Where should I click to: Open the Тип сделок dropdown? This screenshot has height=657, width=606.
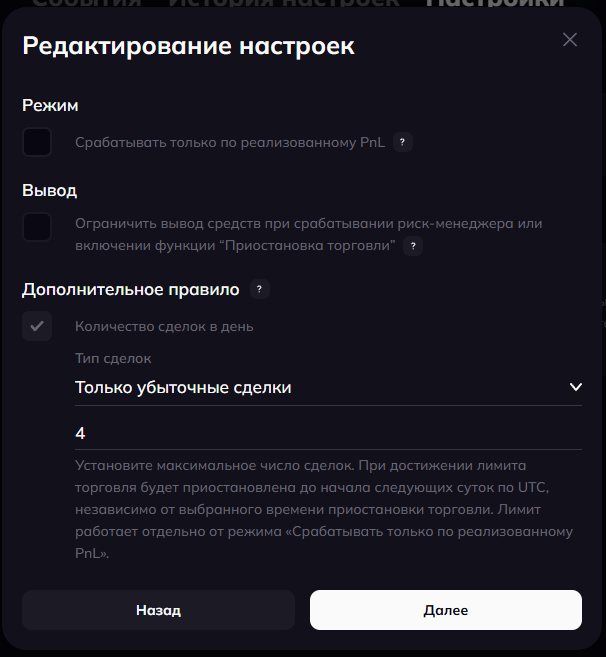[320, 387]
